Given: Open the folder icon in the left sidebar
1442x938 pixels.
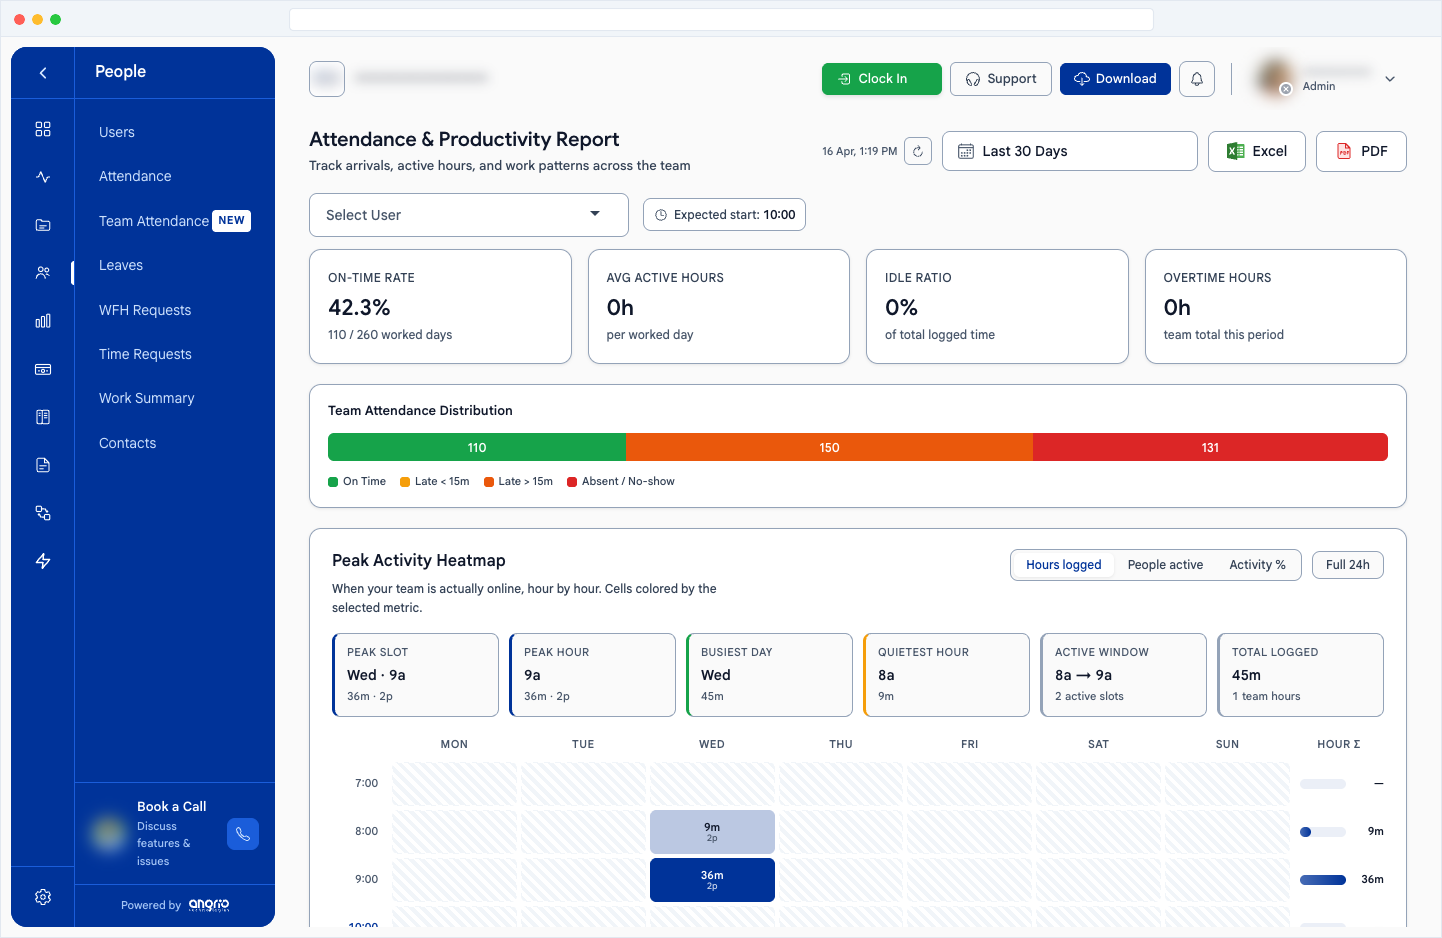Looking at the screenshot, I should tap(43, 224).
